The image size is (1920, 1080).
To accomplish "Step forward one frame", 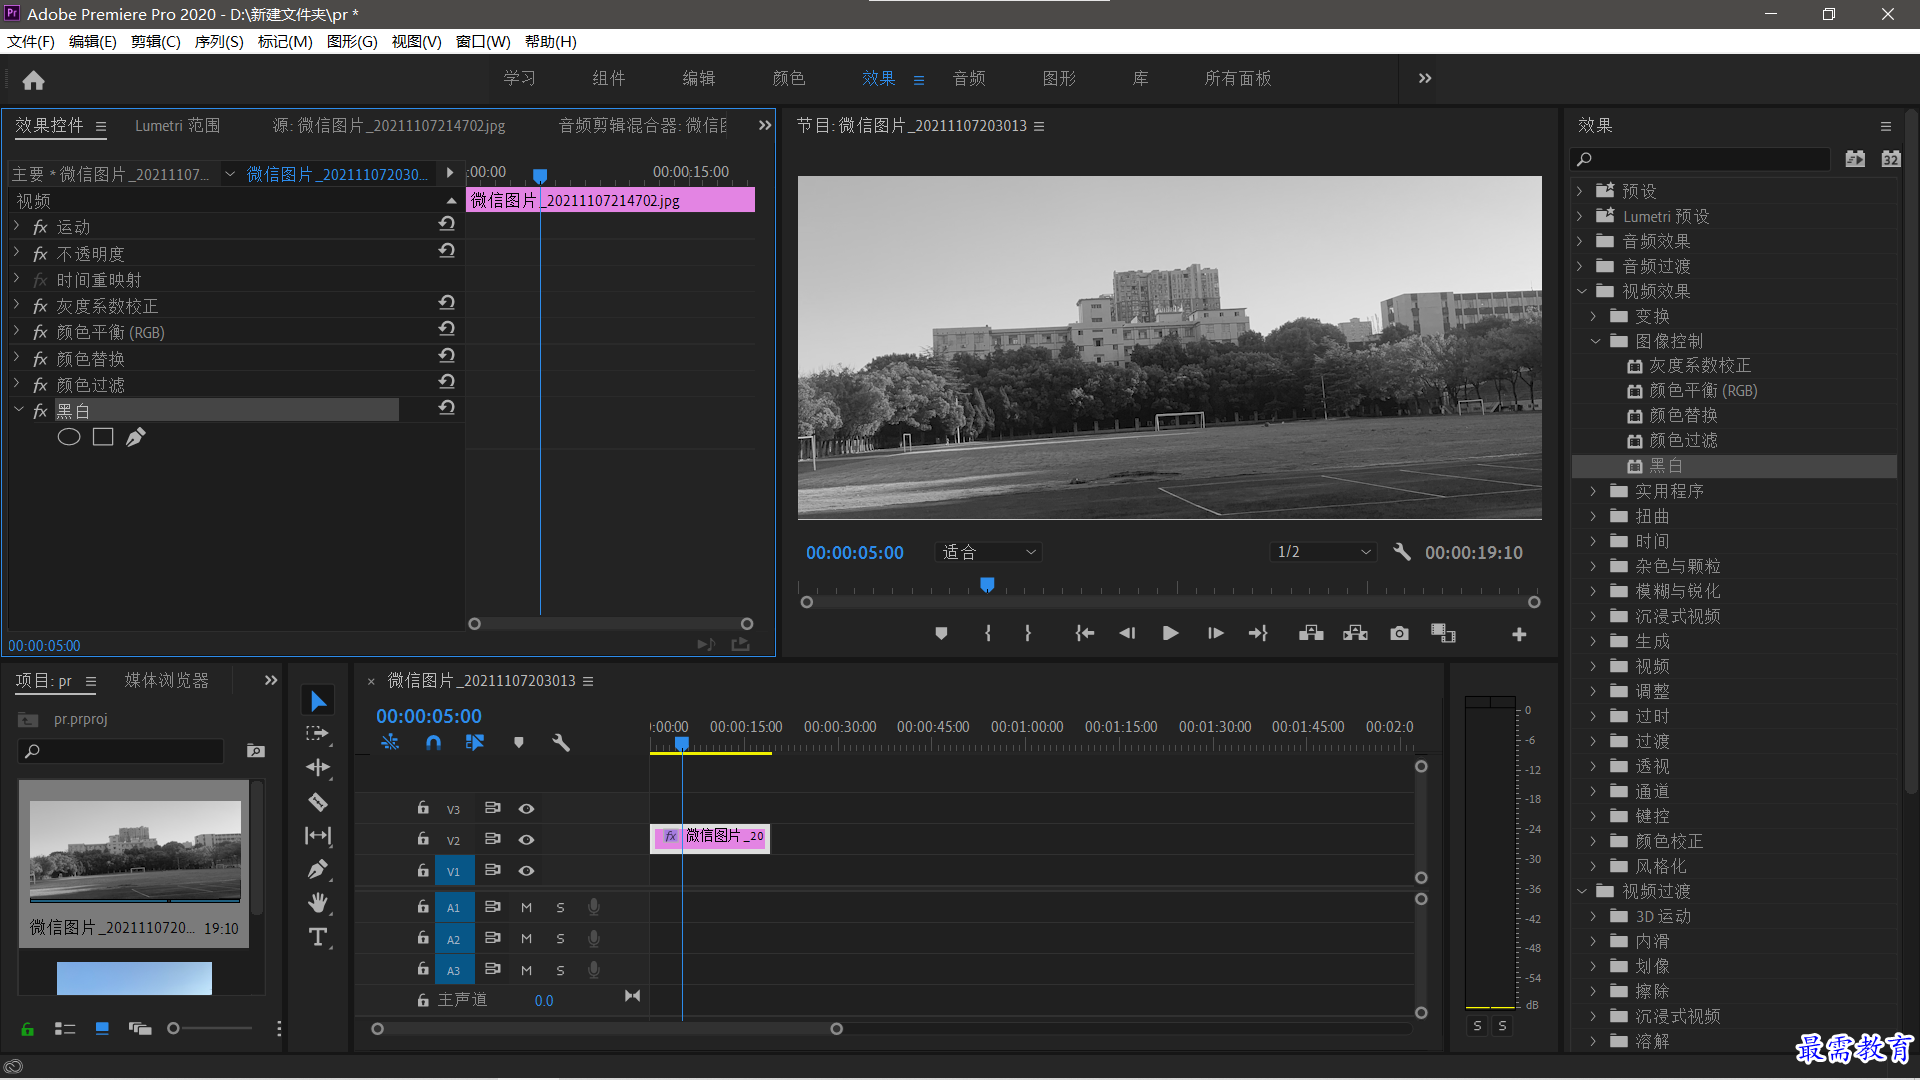I will point(1215,634).
